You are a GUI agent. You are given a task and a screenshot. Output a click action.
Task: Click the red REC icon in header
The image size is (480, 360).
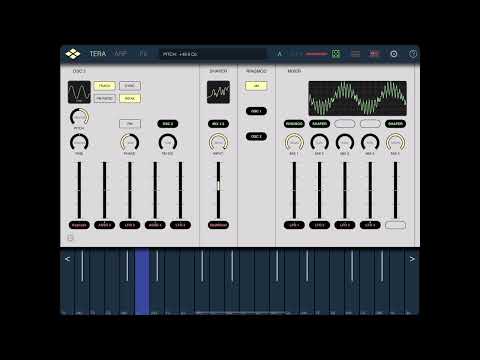[x=374, y=54]
